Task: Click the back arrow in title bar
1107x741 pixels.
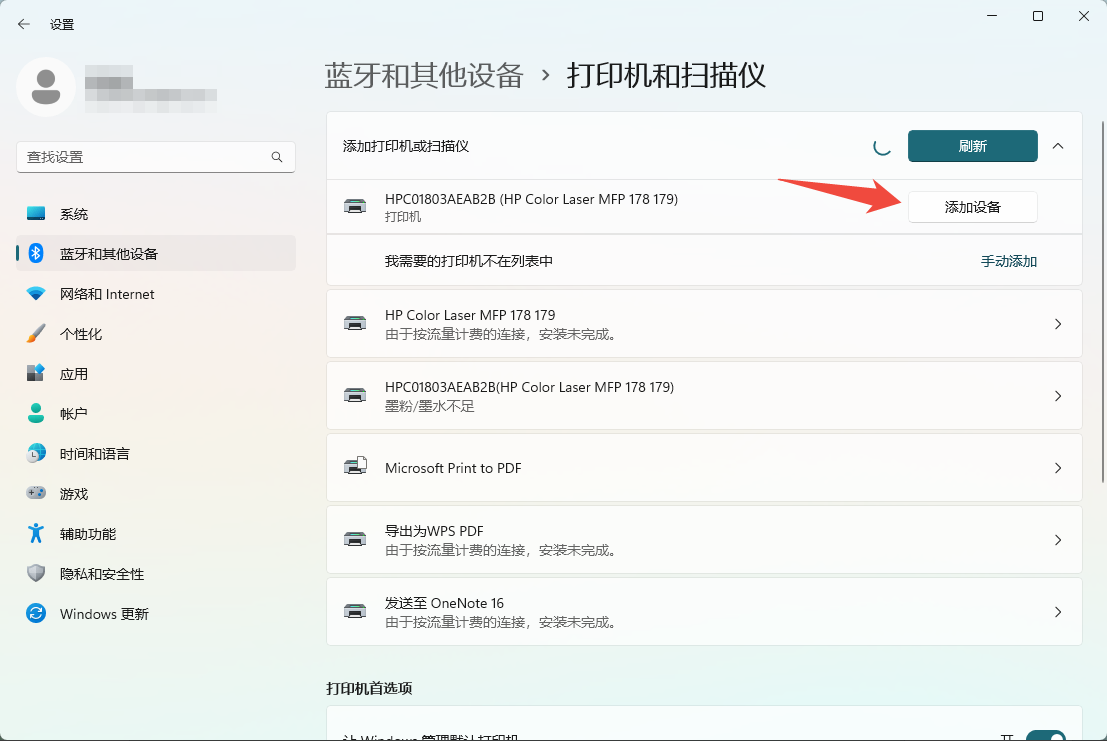Action: point(24,24)
